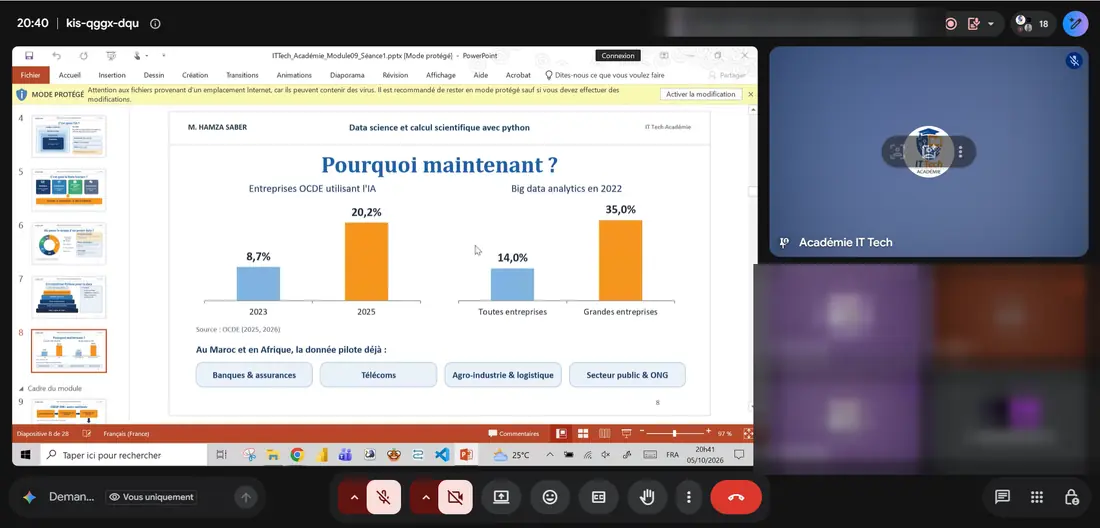The height and width of the screenshot is (528, 1100).
Task: Open Task View on the taskbar
Action: (221, 455)
